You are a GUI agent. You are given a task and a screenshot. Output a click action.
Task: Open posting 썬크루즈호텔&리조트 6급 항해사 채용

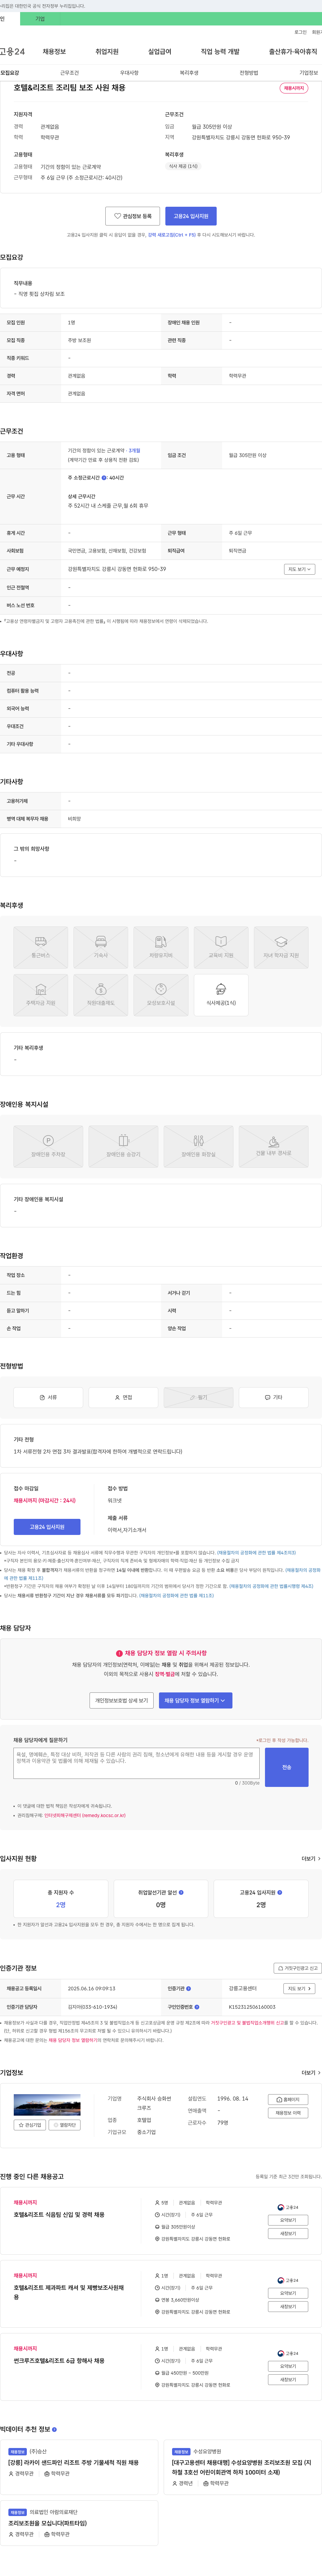coord(59,2361)
